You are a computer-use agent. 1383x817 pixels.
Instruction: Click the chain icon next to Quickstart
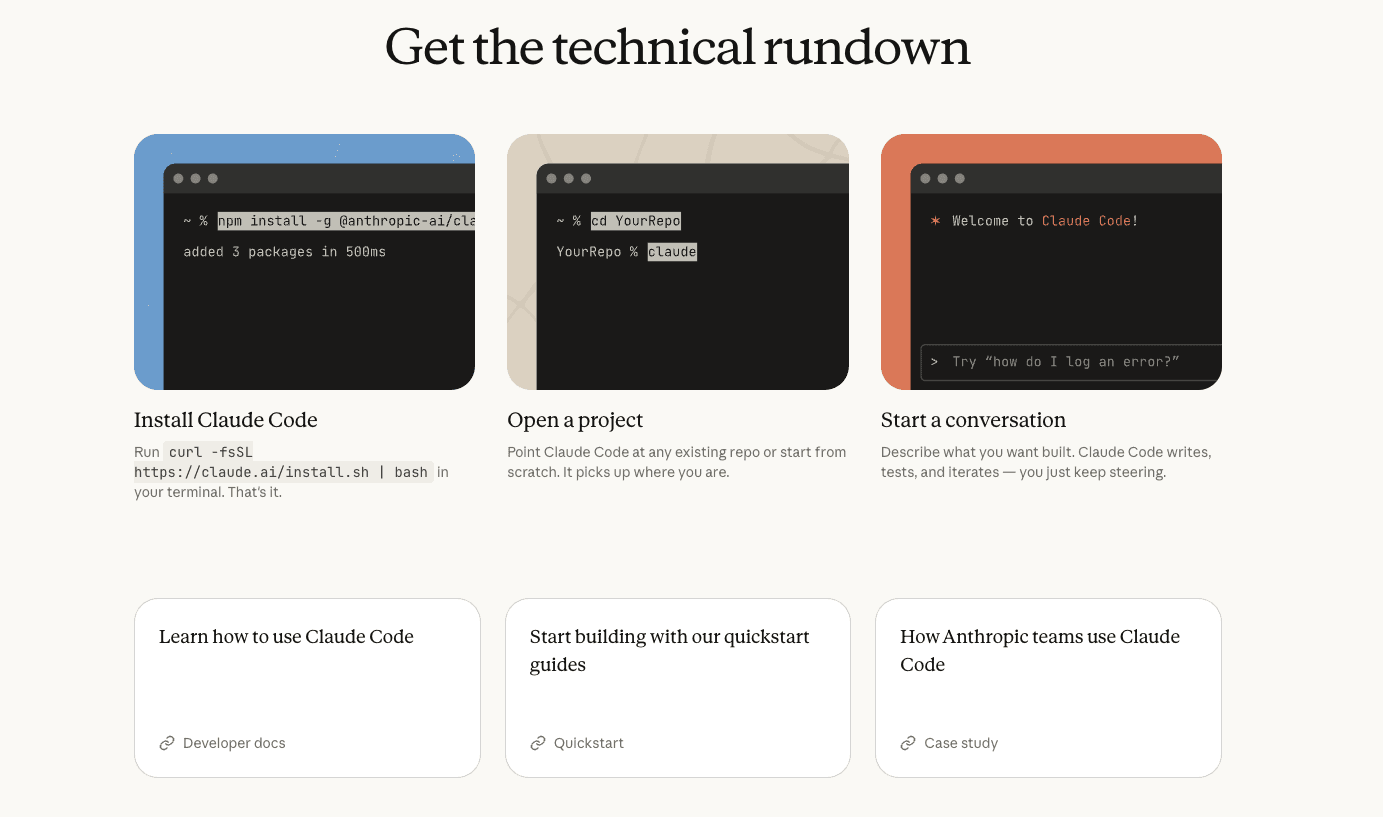[x=538, y=743]
